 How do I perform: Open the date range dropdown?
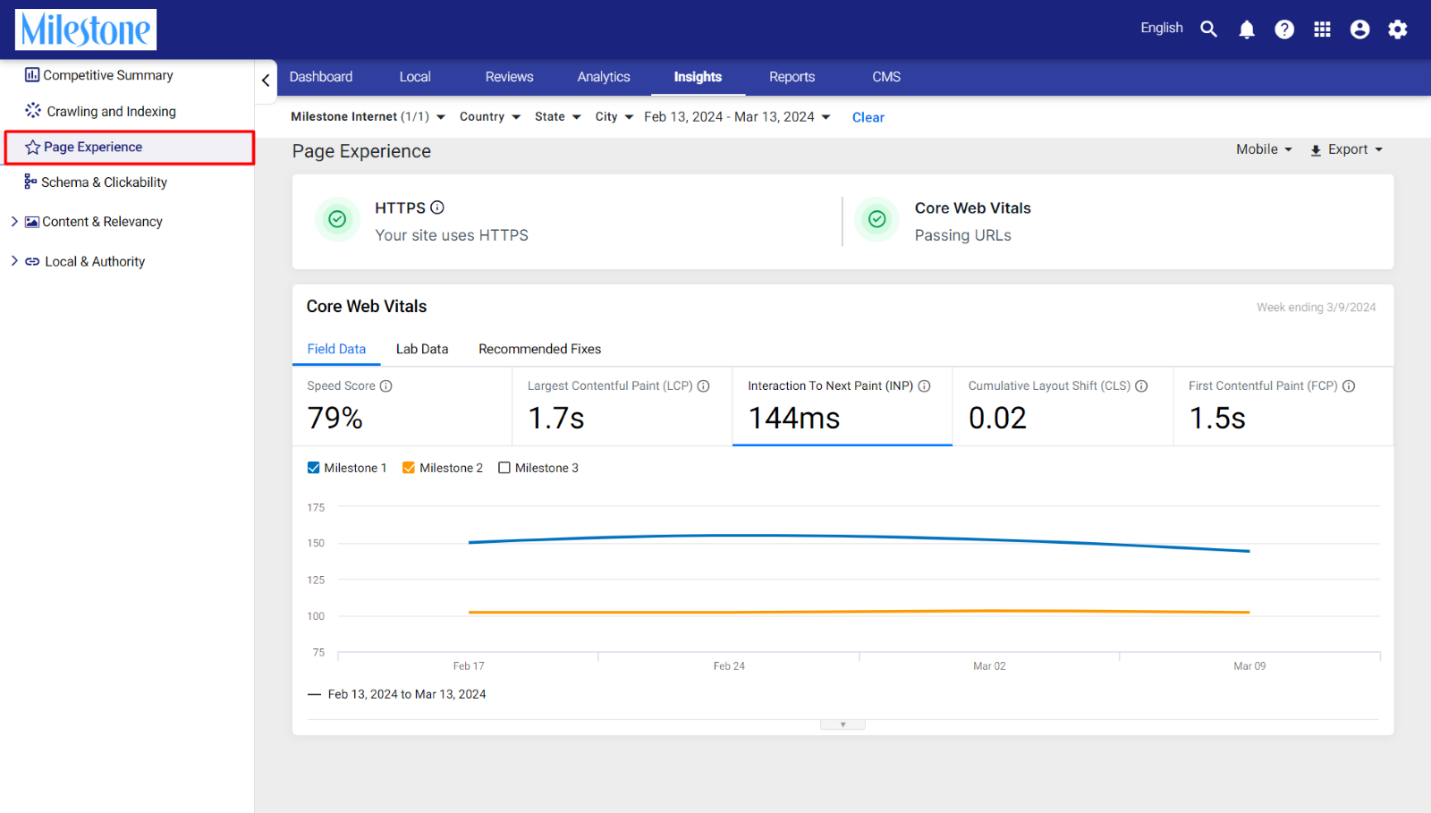click(x=738, y=117)
